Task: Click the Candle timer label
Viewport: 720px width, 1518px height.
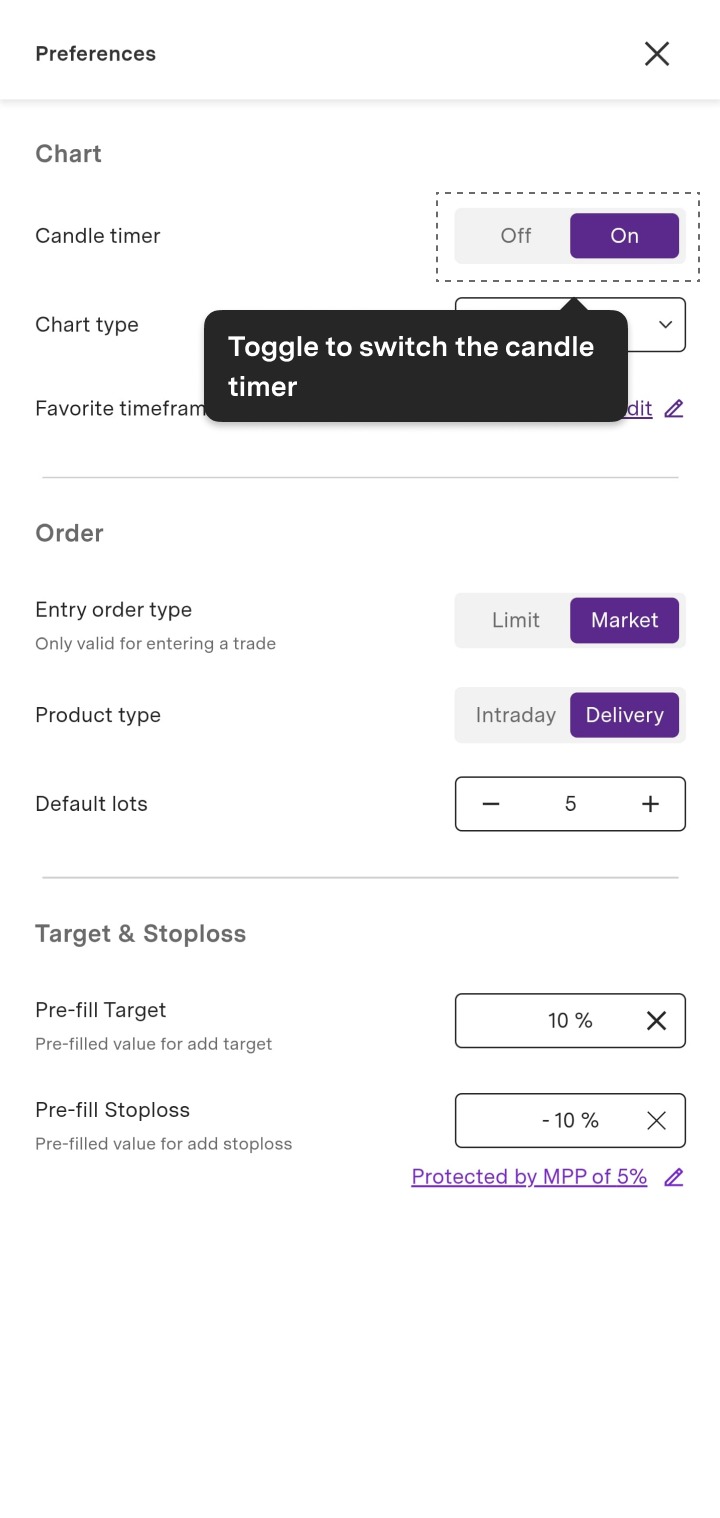Action: click(98, 236)
